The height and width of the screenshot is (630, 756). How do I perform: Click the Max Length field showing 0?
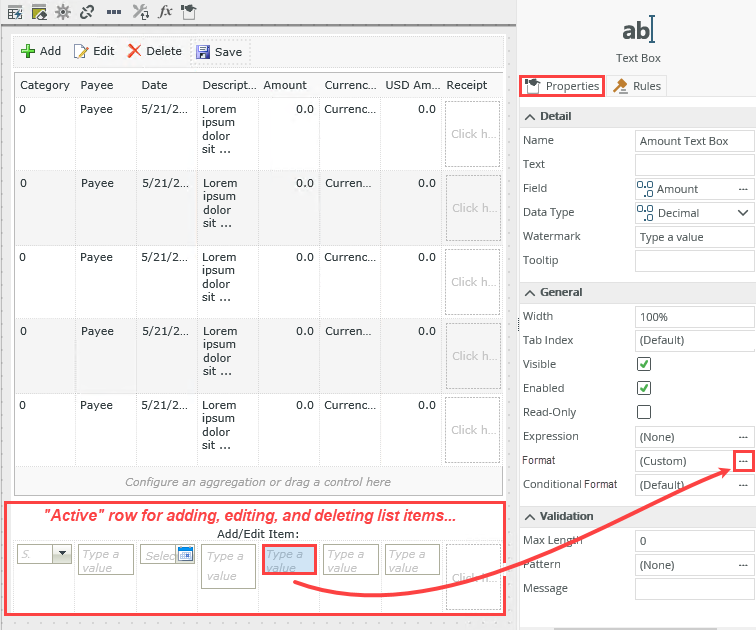(x=694, y=541)
